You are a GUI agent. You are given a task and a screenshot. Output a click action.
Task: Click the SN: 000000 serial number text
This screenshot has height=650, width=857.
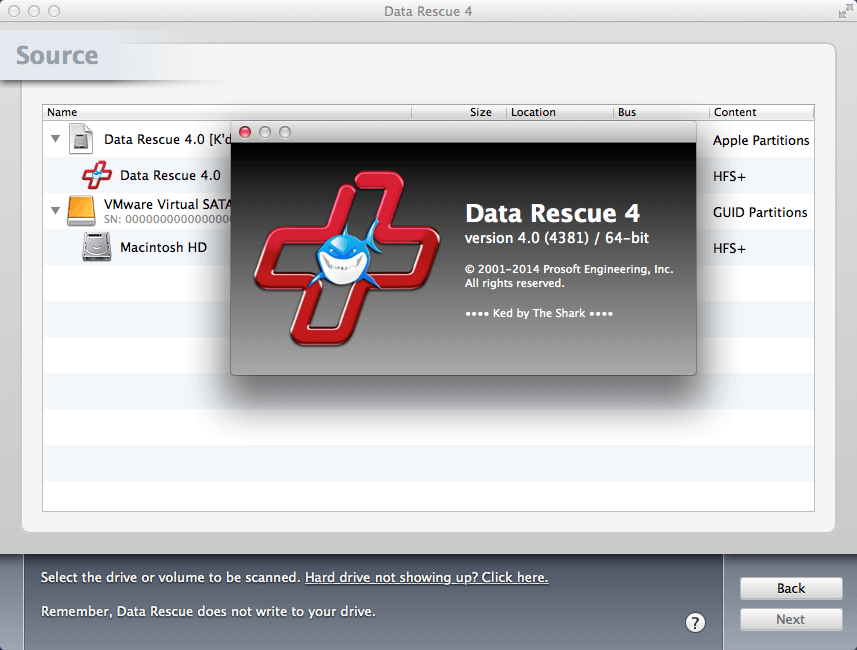167,219
